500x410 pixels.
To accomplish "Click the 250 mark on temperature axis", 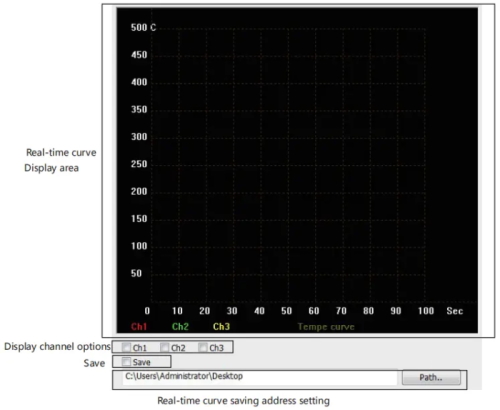I will click(x=139, y=164).
